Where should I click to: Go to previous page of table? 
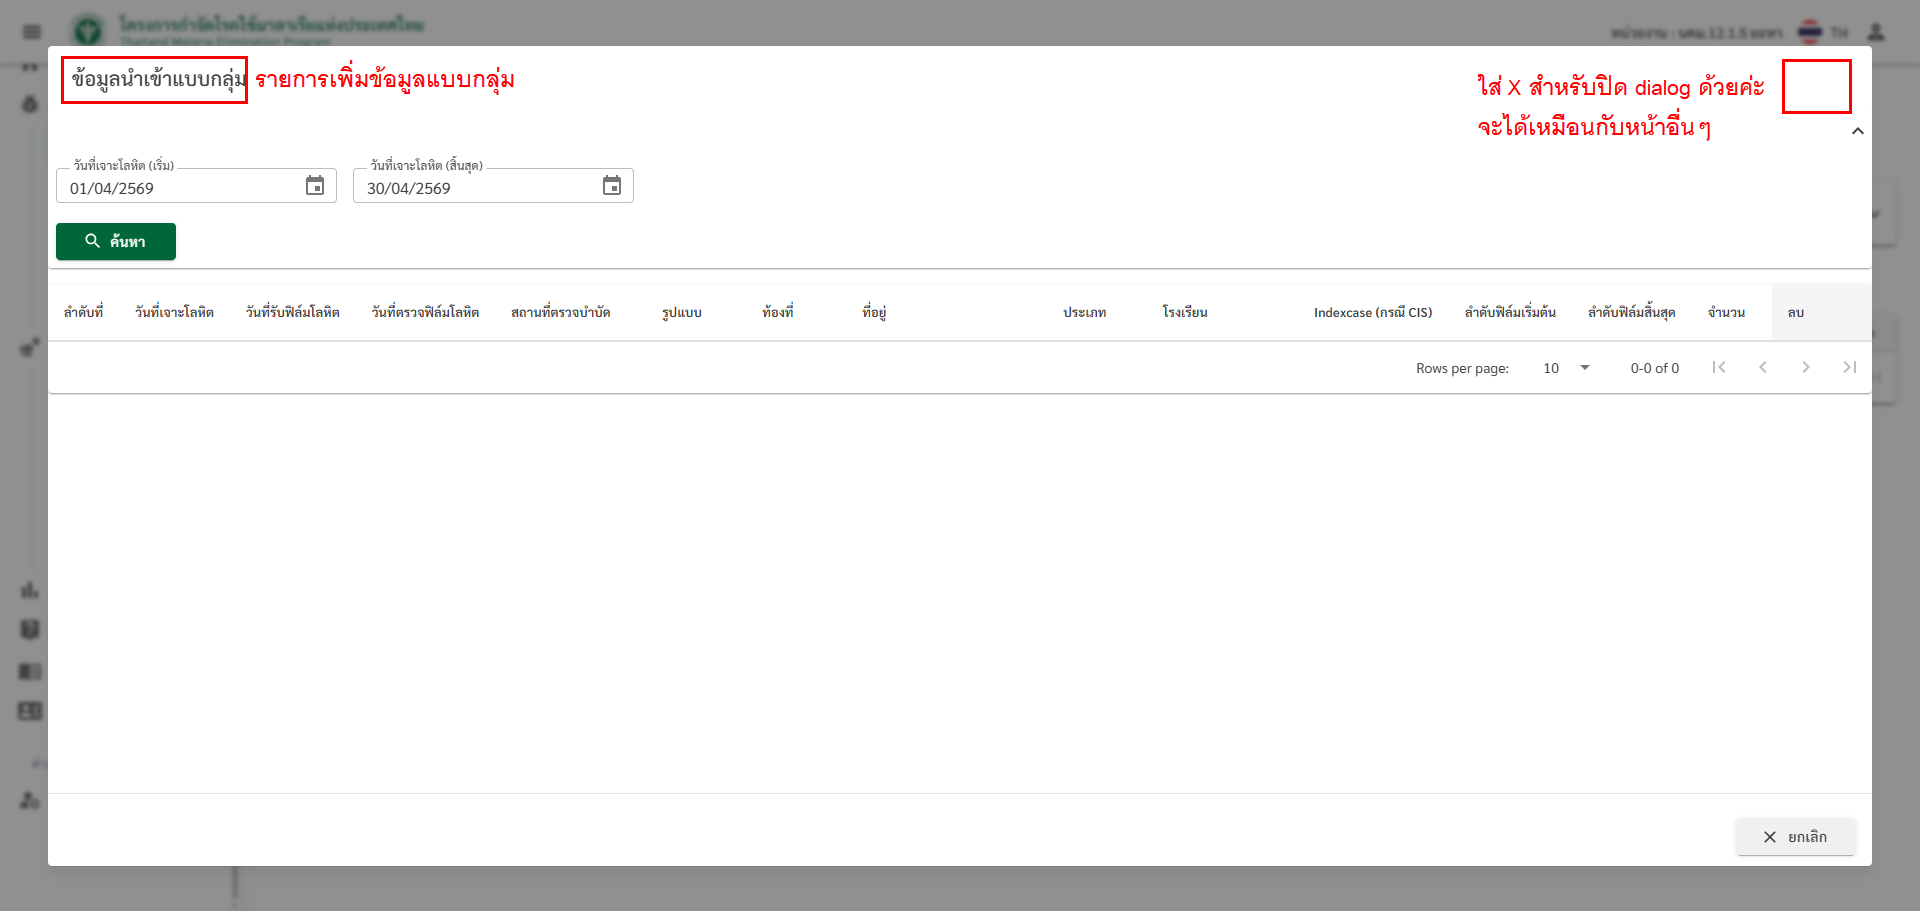1763,367
